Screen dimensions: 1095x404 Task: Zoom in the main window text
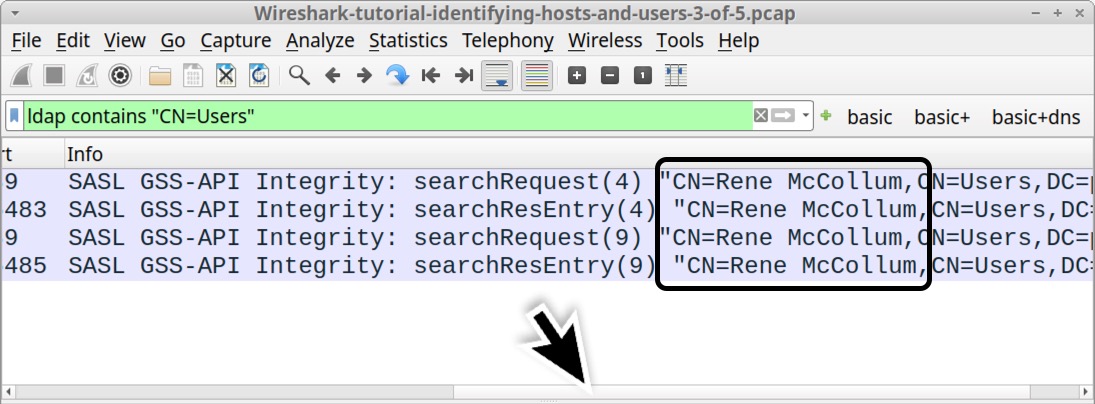click(x=577, y=75)
